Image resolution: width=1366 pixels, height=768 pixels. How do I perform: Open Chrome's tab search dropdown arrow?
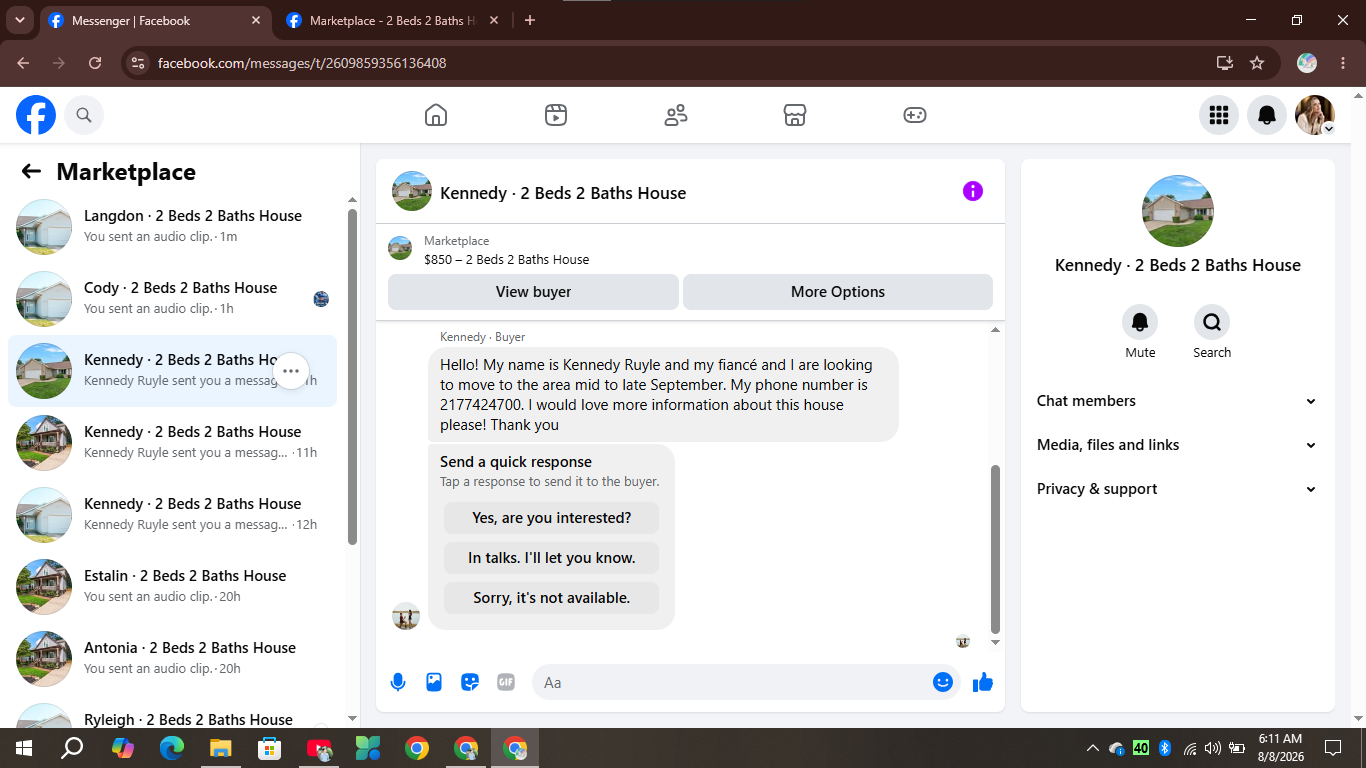click(x=19, y=20)
